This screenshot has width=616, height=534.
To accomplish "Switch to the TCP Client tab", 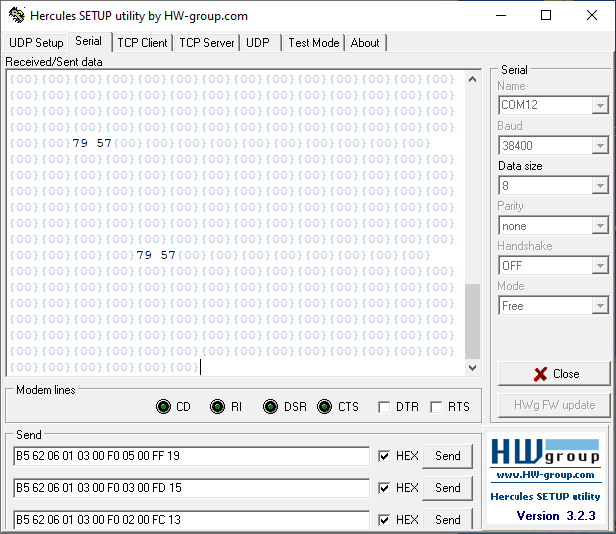I will point(142,42).
